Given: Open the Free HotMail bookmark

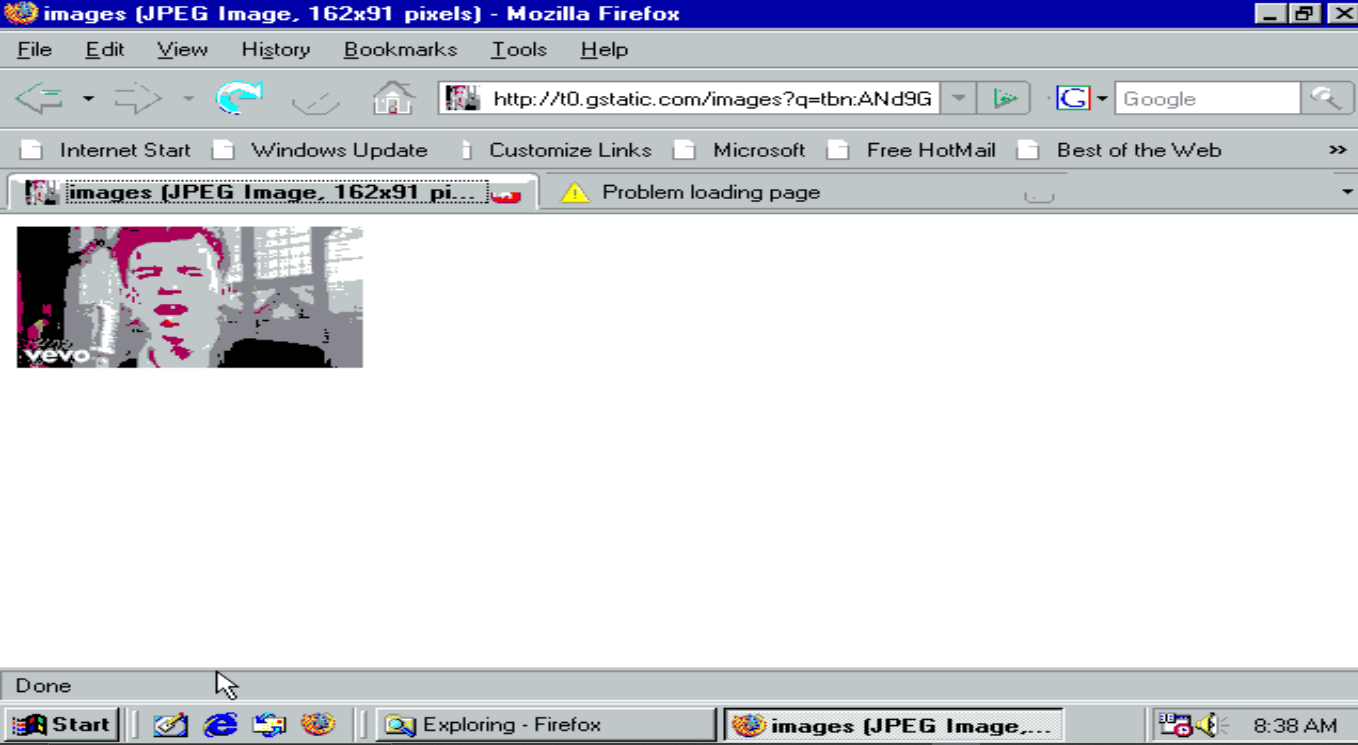Looking at the screenshot, I should (911, 150).
